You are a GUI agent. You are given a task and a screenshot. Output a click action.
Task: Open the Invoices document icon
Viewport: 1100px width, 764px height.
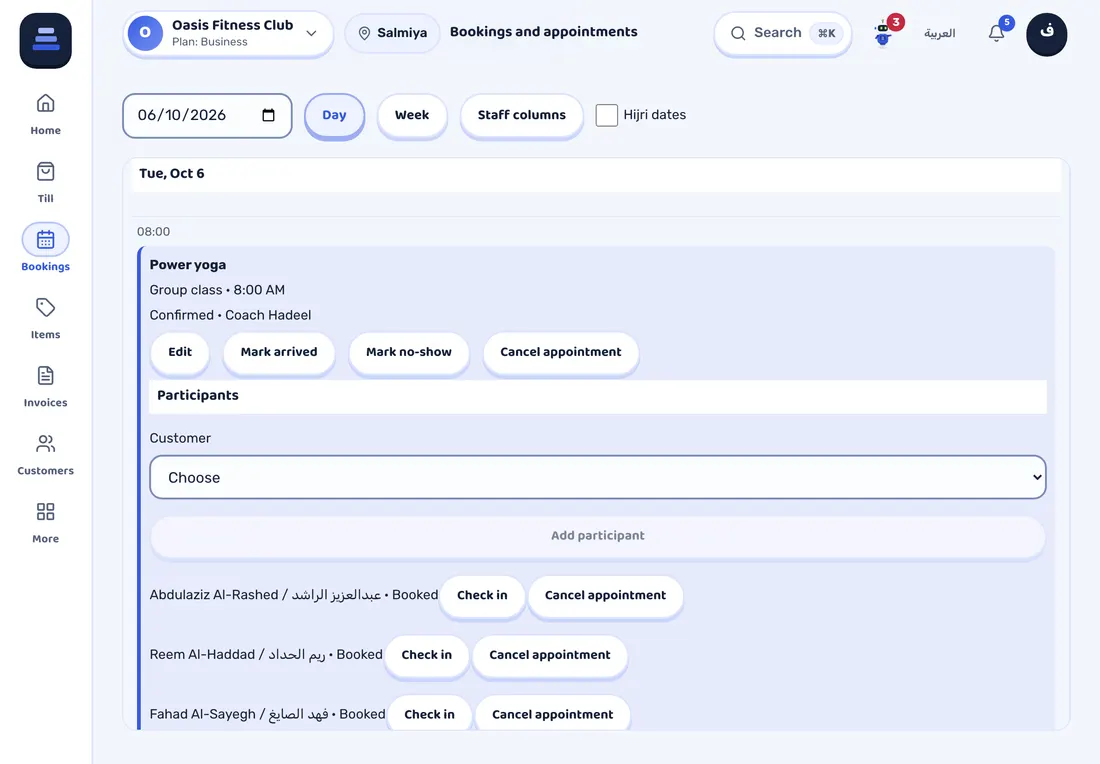tap(46, 376)
